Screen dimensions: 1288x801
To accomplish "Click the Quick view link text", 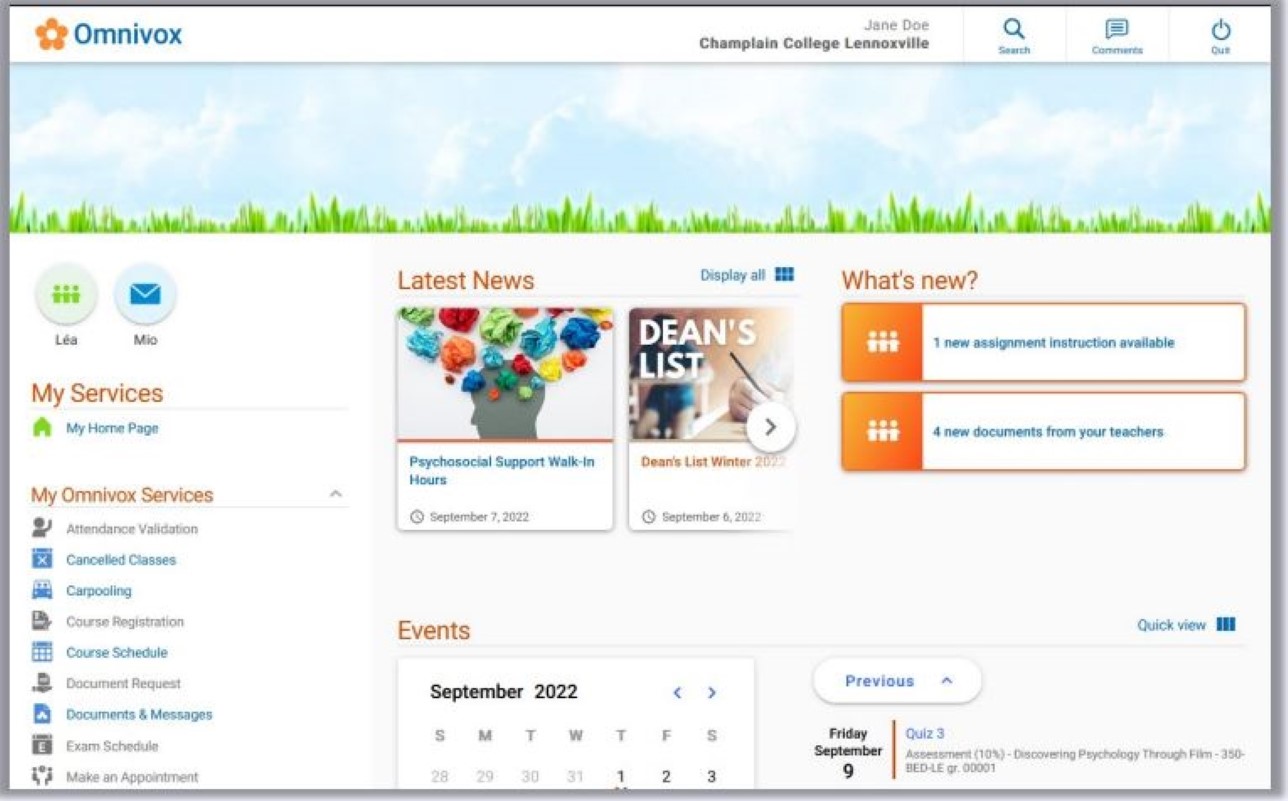I will (x=1172, y=625).
